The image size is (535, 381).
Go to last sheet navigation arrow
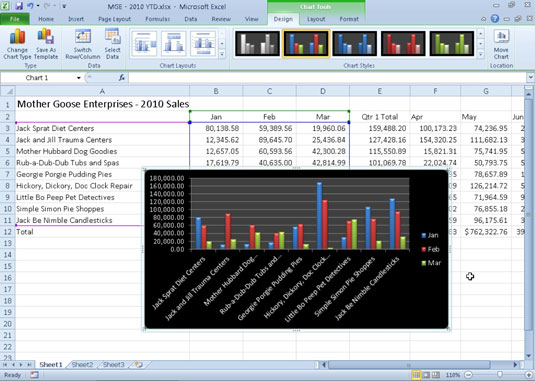point(29,365)
